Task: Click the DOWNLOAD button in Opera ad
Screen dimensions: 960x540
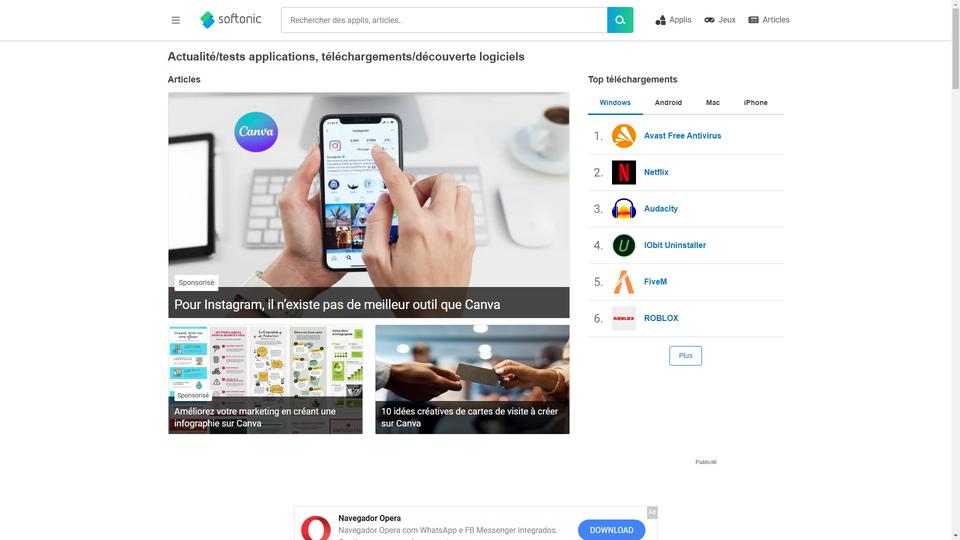Action: [x=611, y=530]
